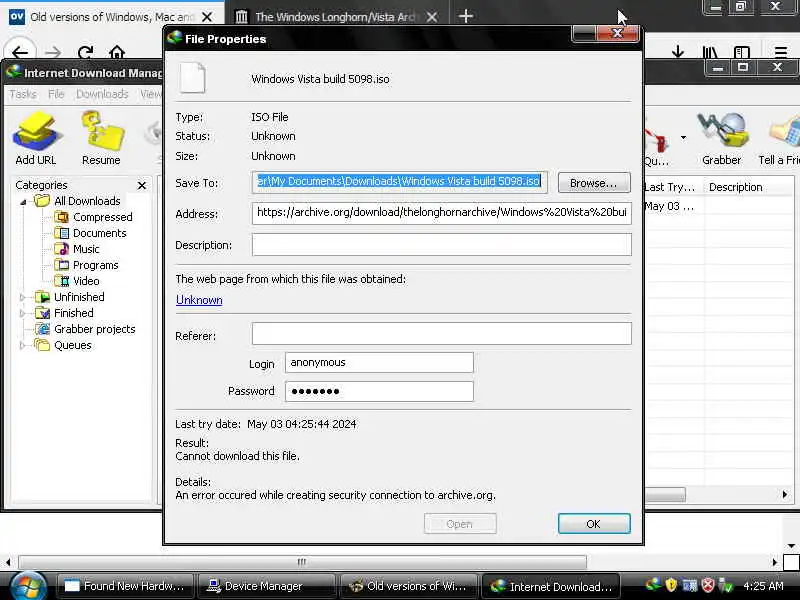Viewport: 800px width, 600px height.
Task: Open Grabber projects in categories tree
Action: pyautogui.click(x=94, y=329)
